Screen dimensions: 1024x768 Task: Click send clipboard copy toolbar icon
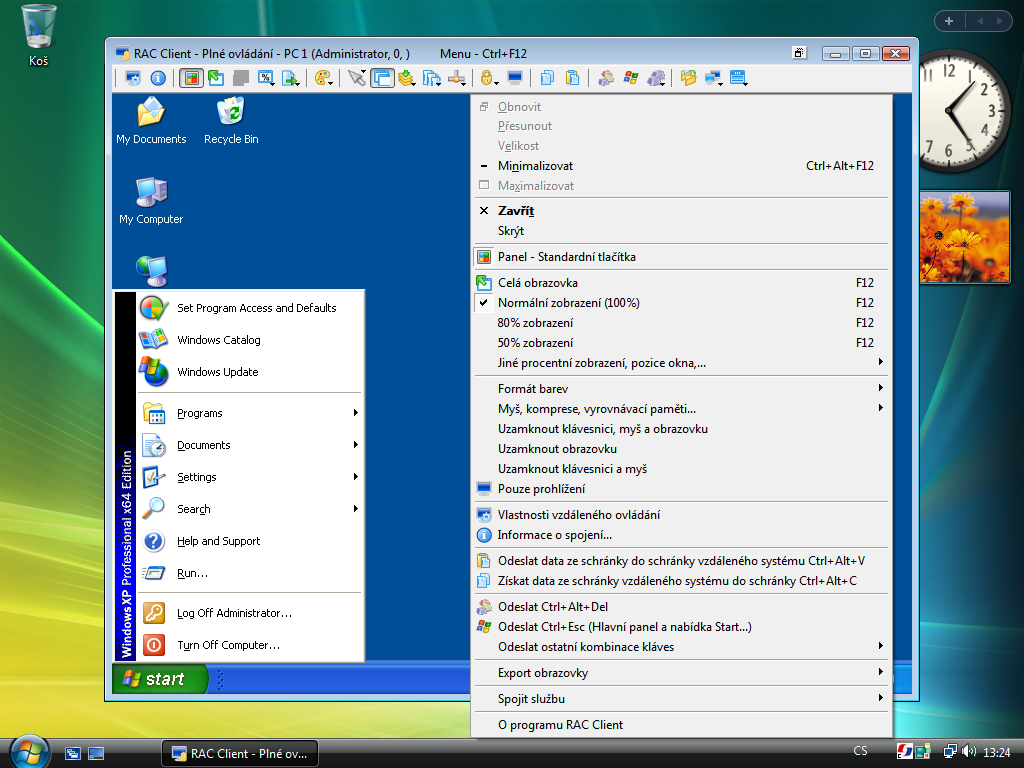click(547, 78)
